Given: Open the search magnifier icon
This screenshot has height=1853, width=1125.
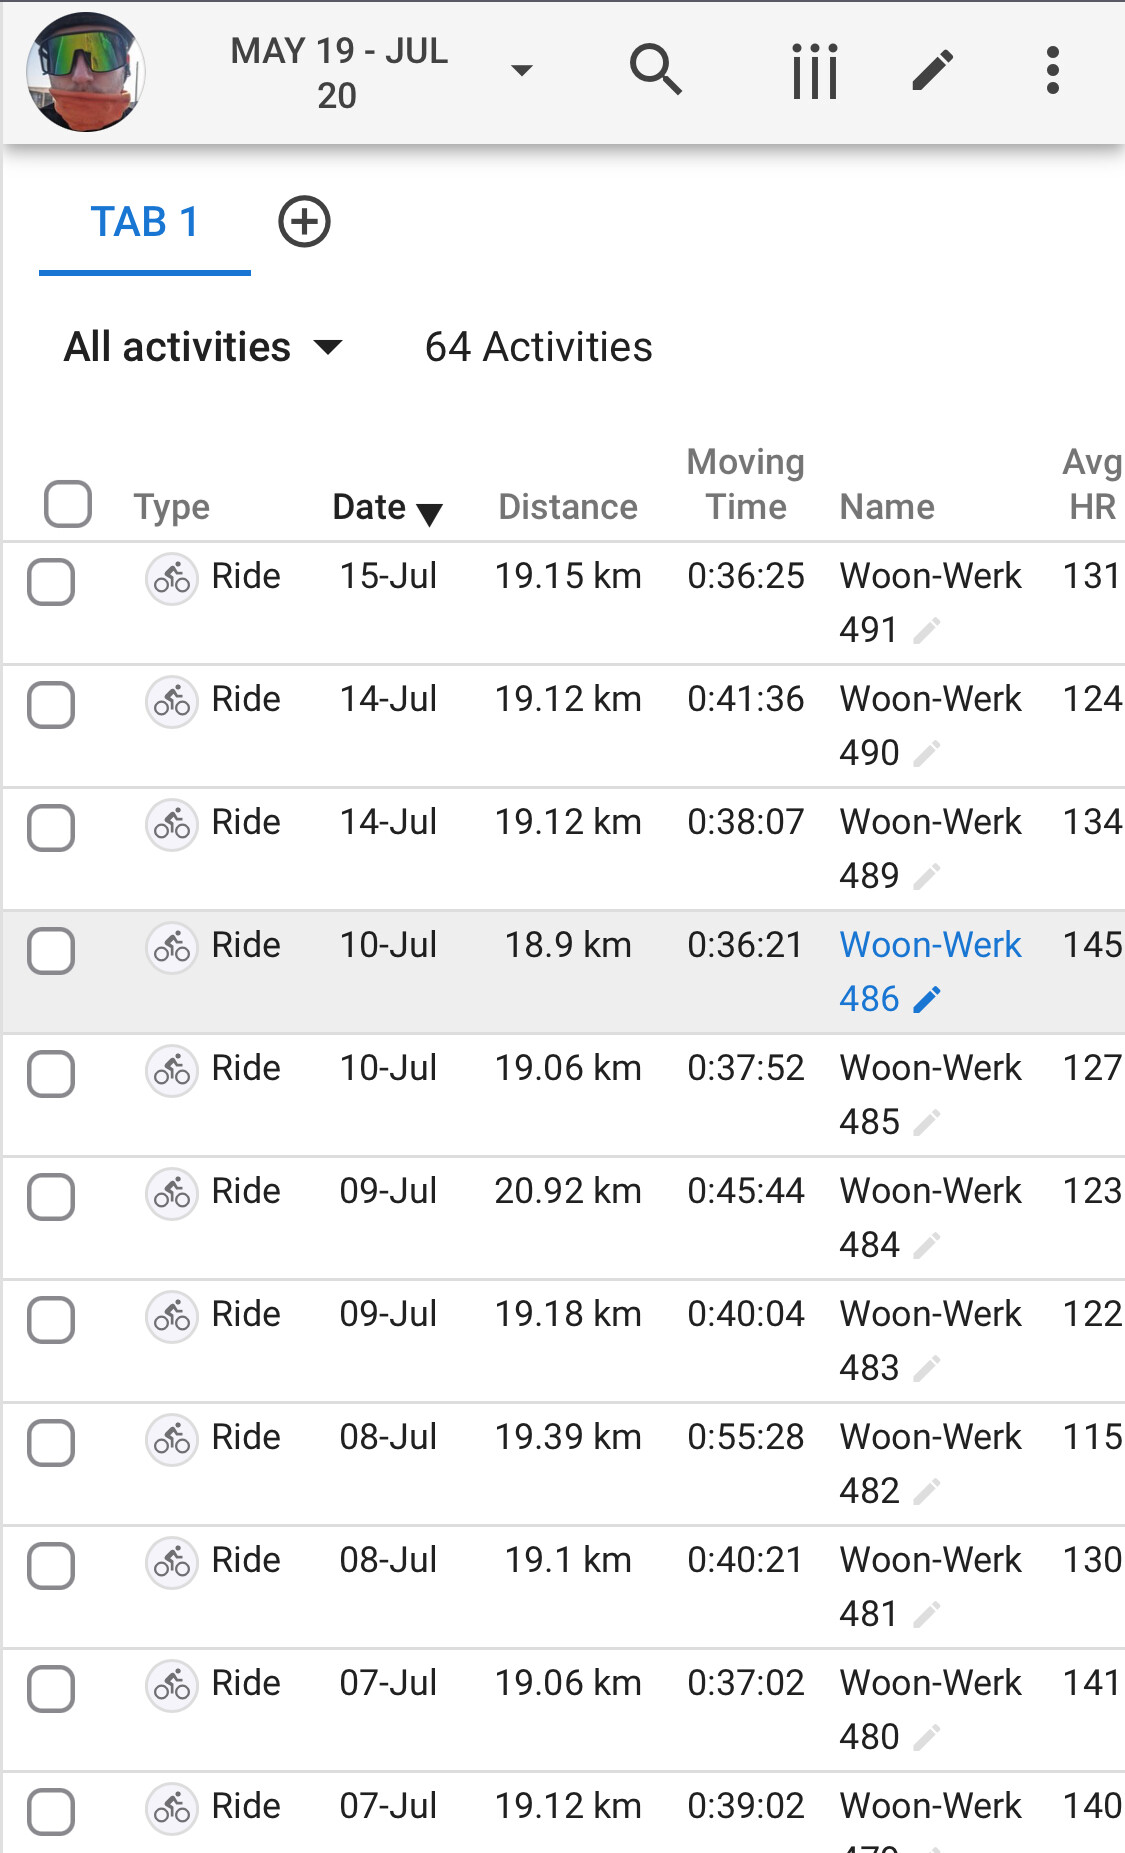Looking at the screenshot, I should (655, 70).
